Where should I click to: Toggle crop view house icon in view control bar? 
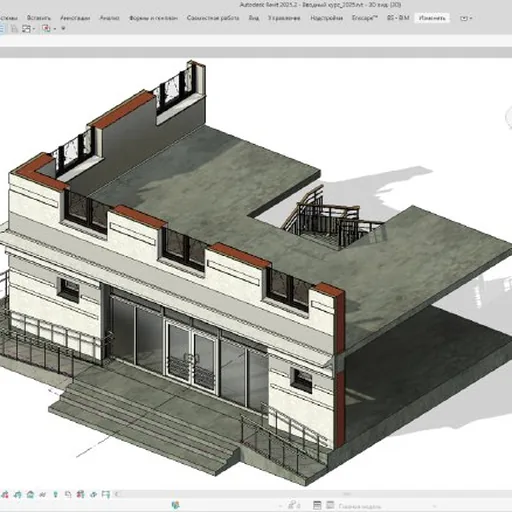click(30, 494)
